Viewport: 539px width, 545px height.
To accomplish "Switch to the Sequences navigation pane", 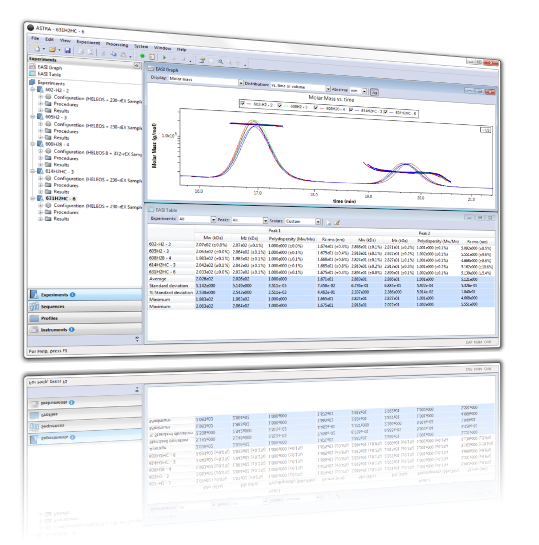I will click(x=85, y=307).
